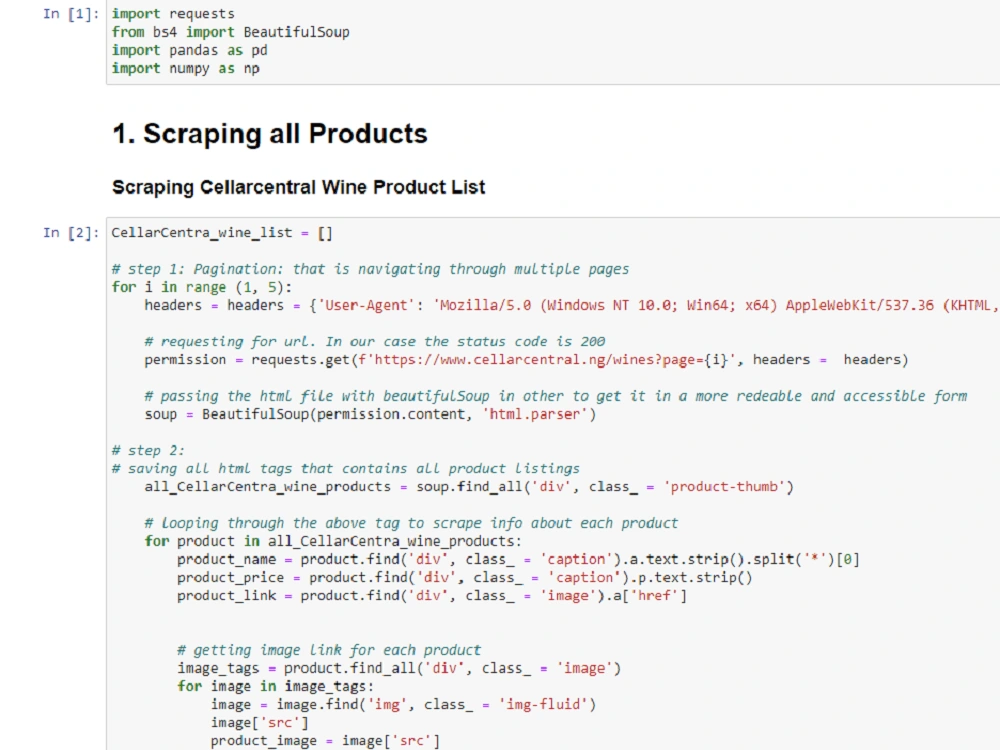Click the 'product_price = product.find' line
The width and height of the screenshot is (1000, 750).
point(465,578)
